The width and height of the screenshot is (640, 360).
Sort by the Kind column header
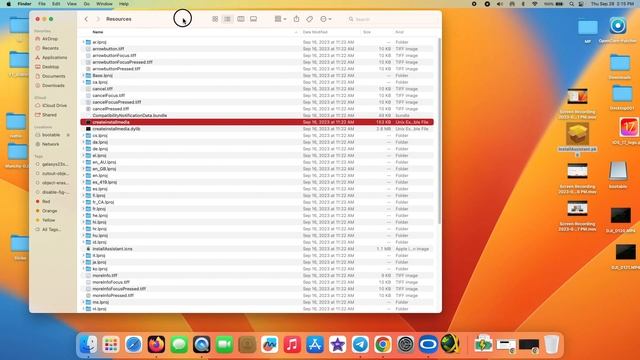pos(399,32)
